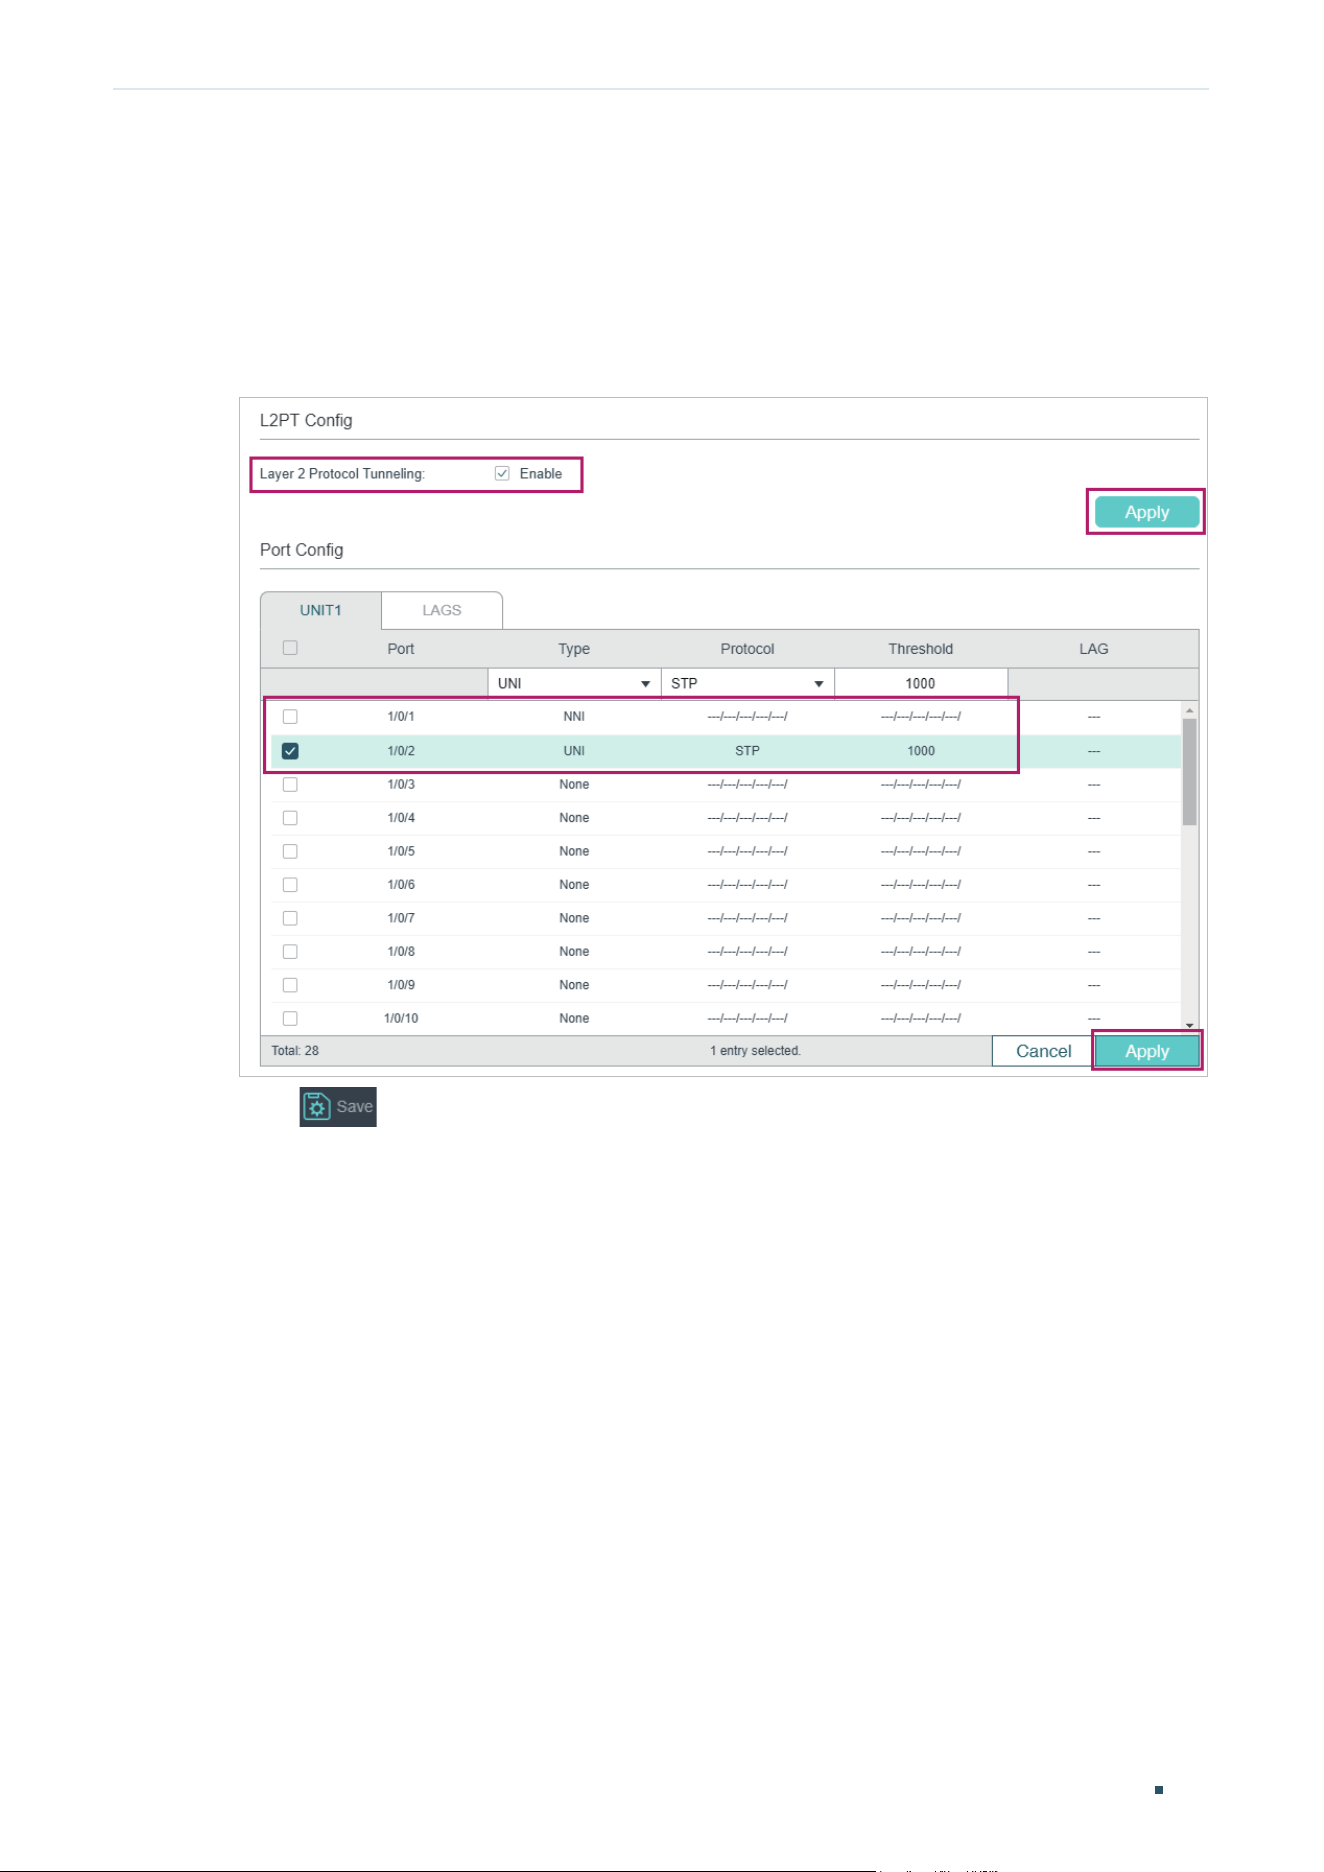Click Apply at the bottom of Port Config

(x=1147, y=1051)
